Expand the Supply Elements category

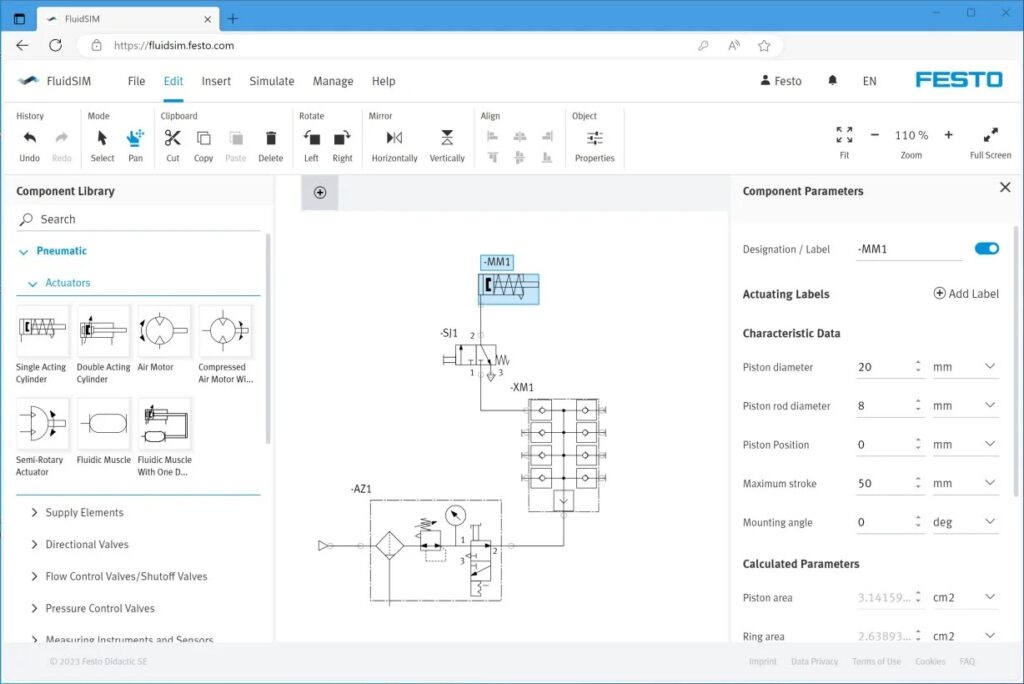tap(35, 513)
